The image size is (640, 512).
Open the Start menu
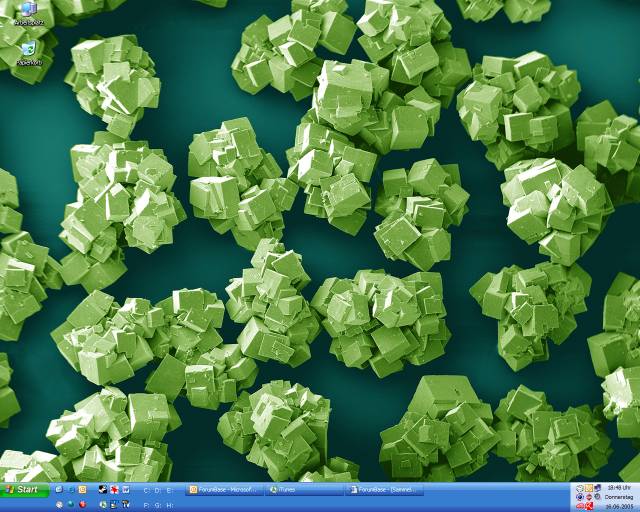tap(24, 490)
